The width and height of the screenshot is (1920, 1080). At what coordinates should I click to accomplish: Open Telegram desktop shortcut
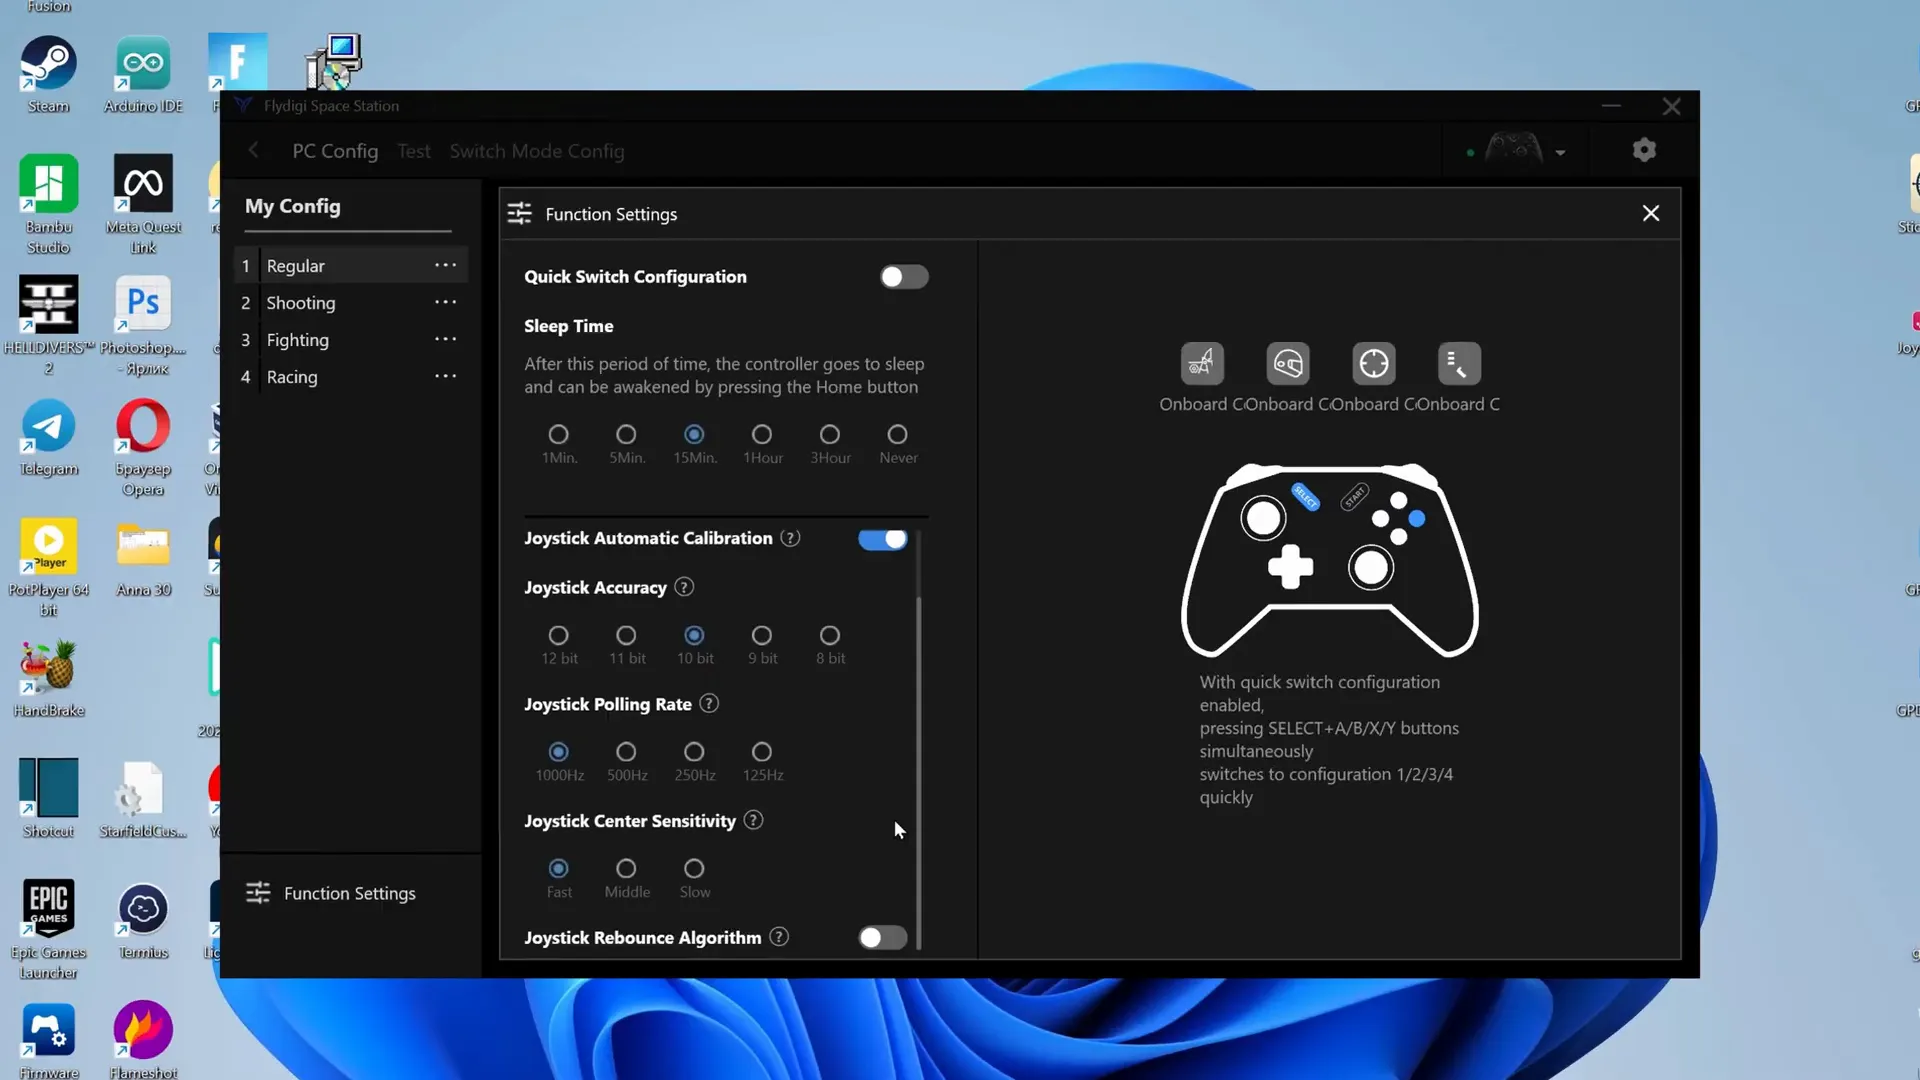click(x=48, y=438)
